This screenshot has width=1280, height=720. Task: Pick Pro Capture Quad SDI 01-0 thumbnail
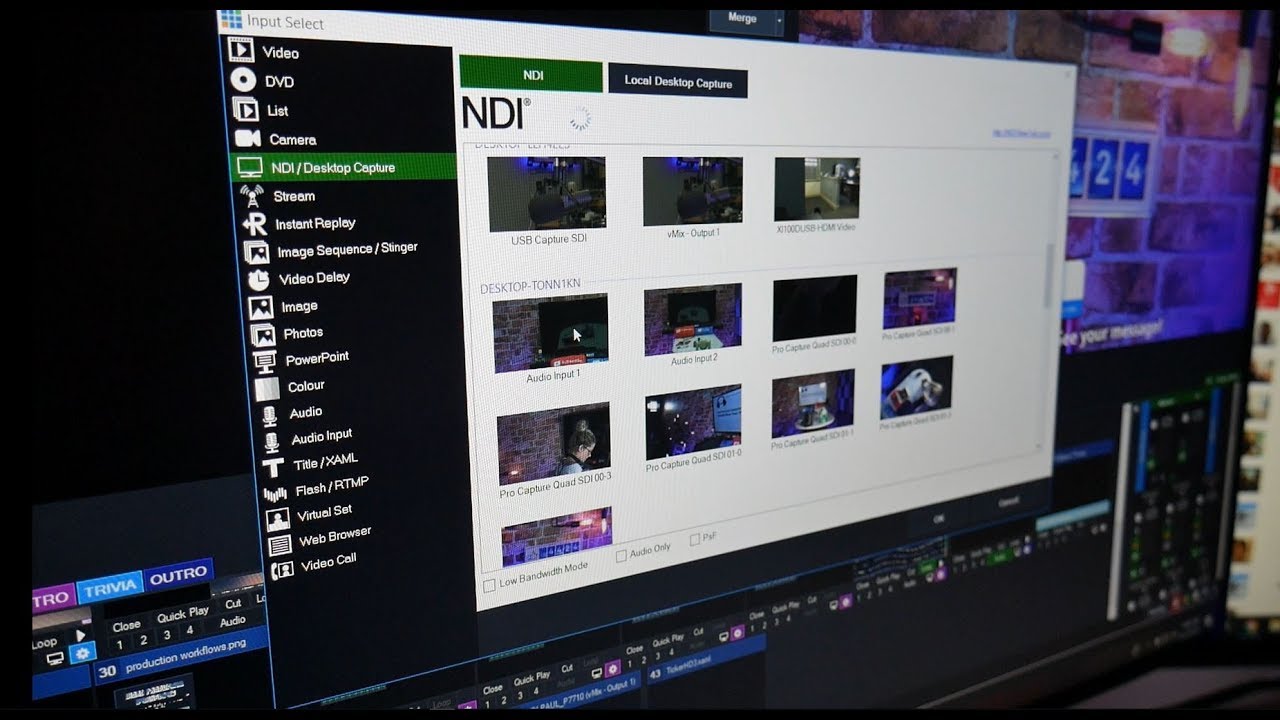(x=693, y=422)
